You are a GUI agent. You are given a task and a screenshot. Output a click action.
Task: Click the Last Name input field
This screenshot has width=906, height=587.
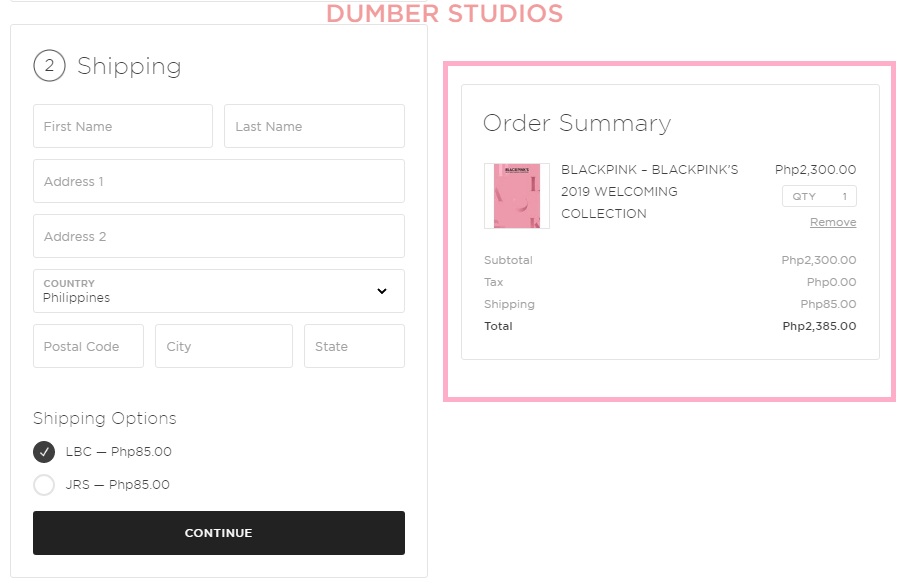coord(314,126)
